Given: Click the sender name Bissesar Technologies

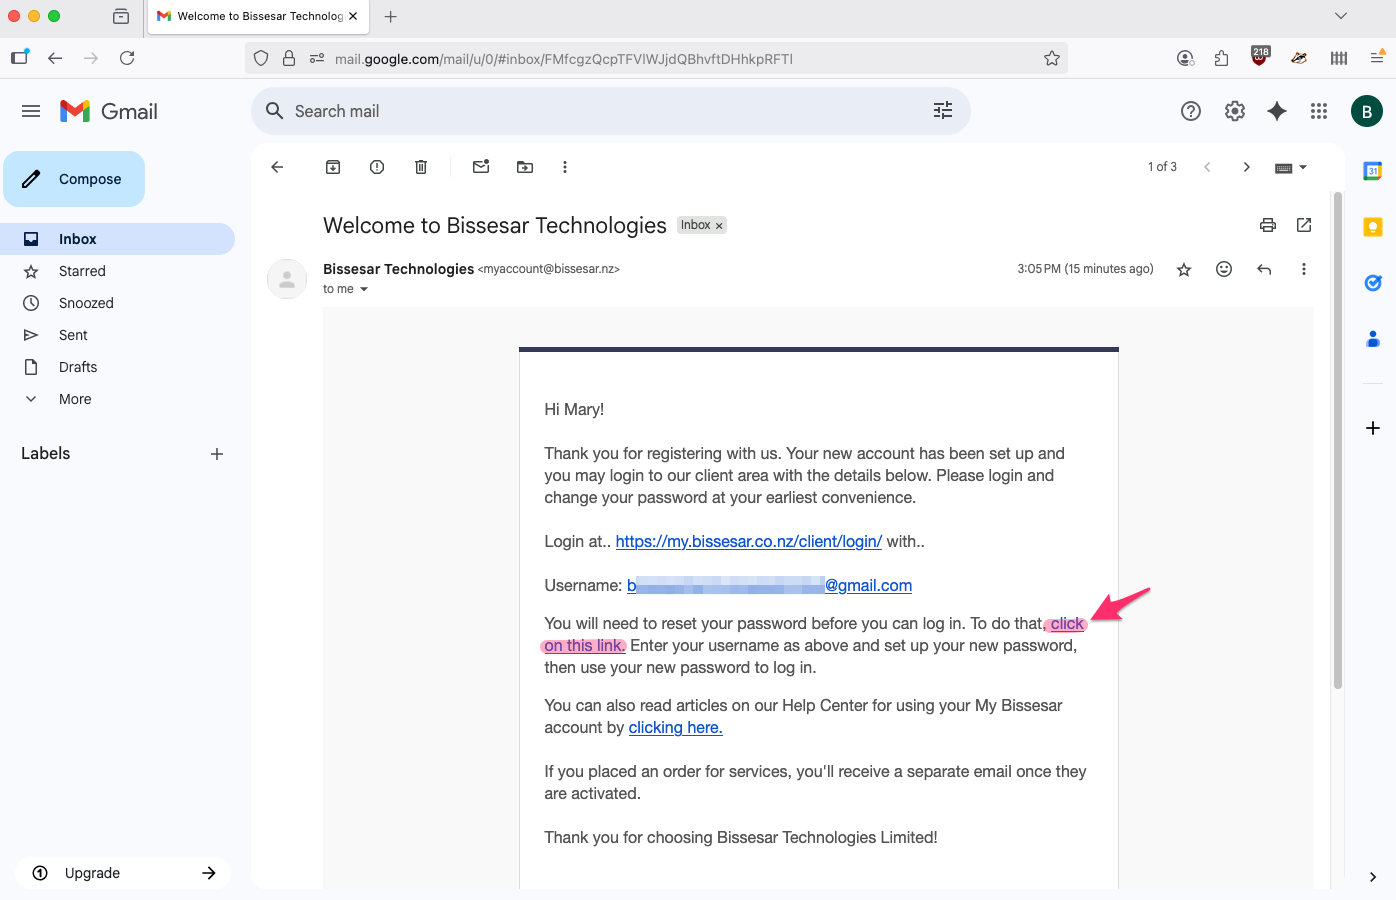Looking at the screenshot, I should [x=398, y=269].
